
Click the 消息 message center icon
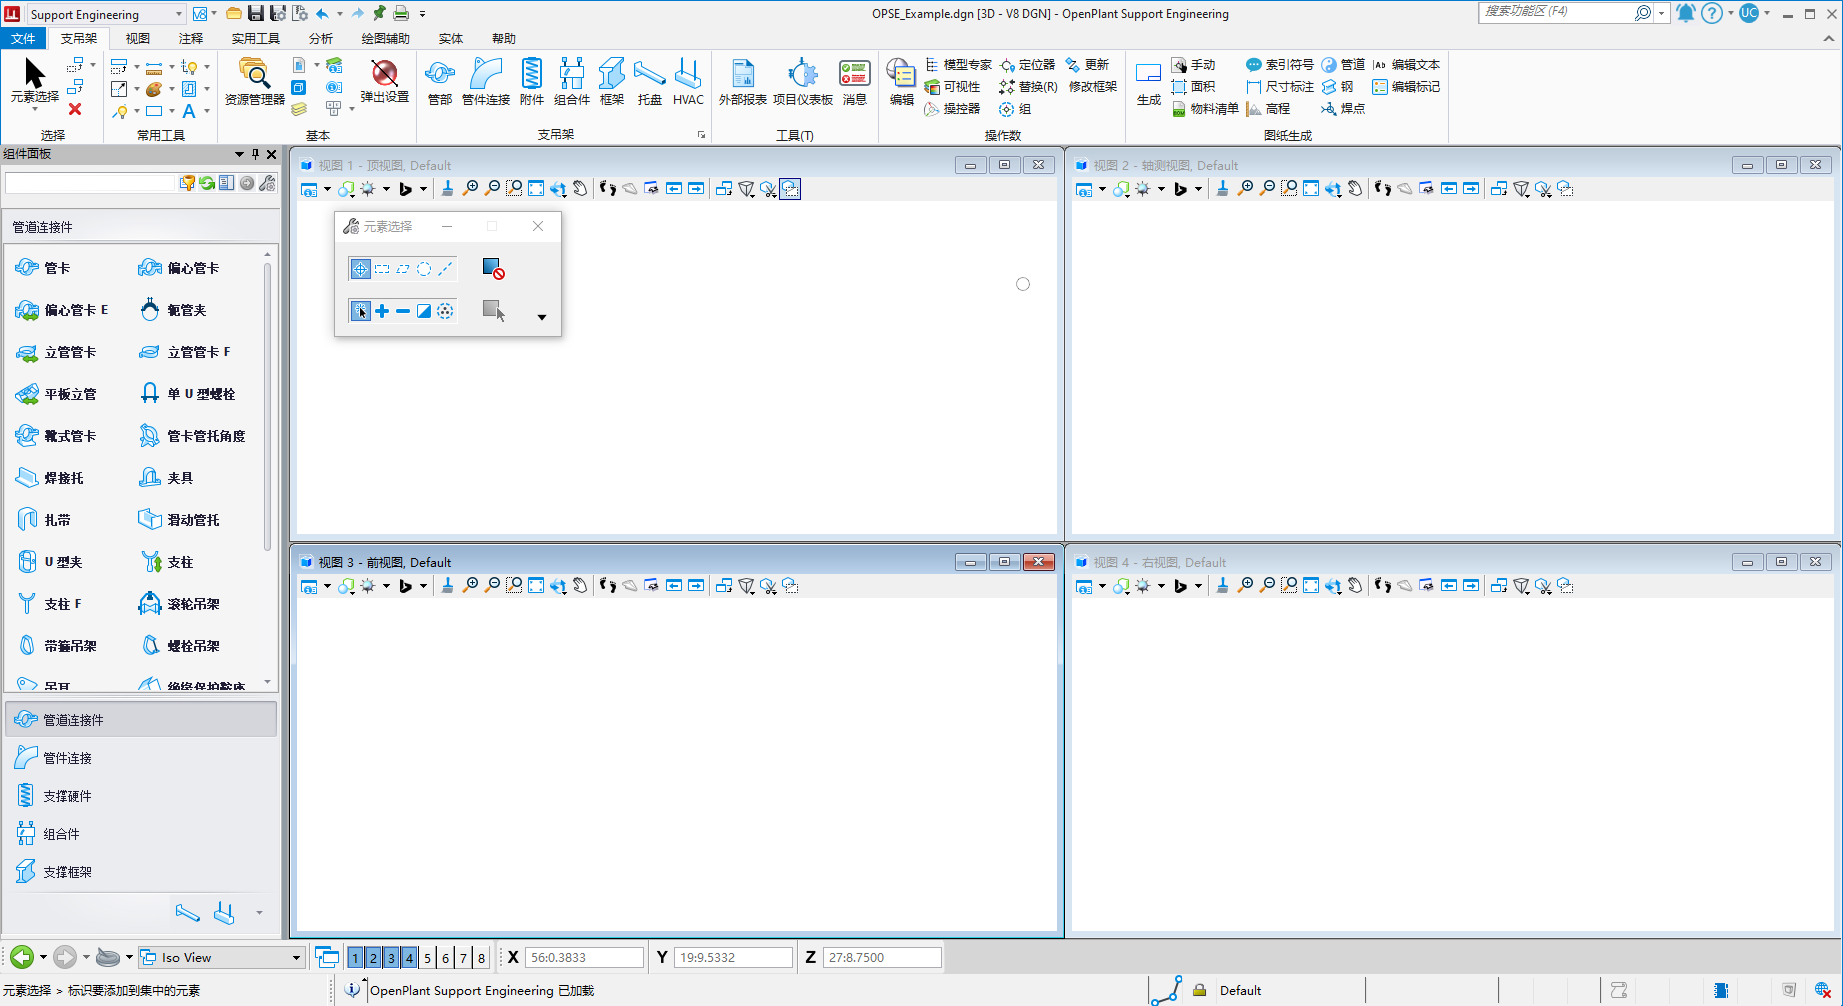[x=854, y=80]
